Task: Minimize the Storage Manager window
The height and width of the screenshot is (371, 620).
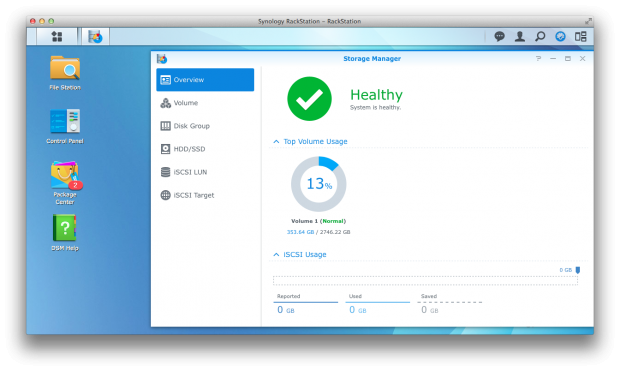Action: (553, 59)
